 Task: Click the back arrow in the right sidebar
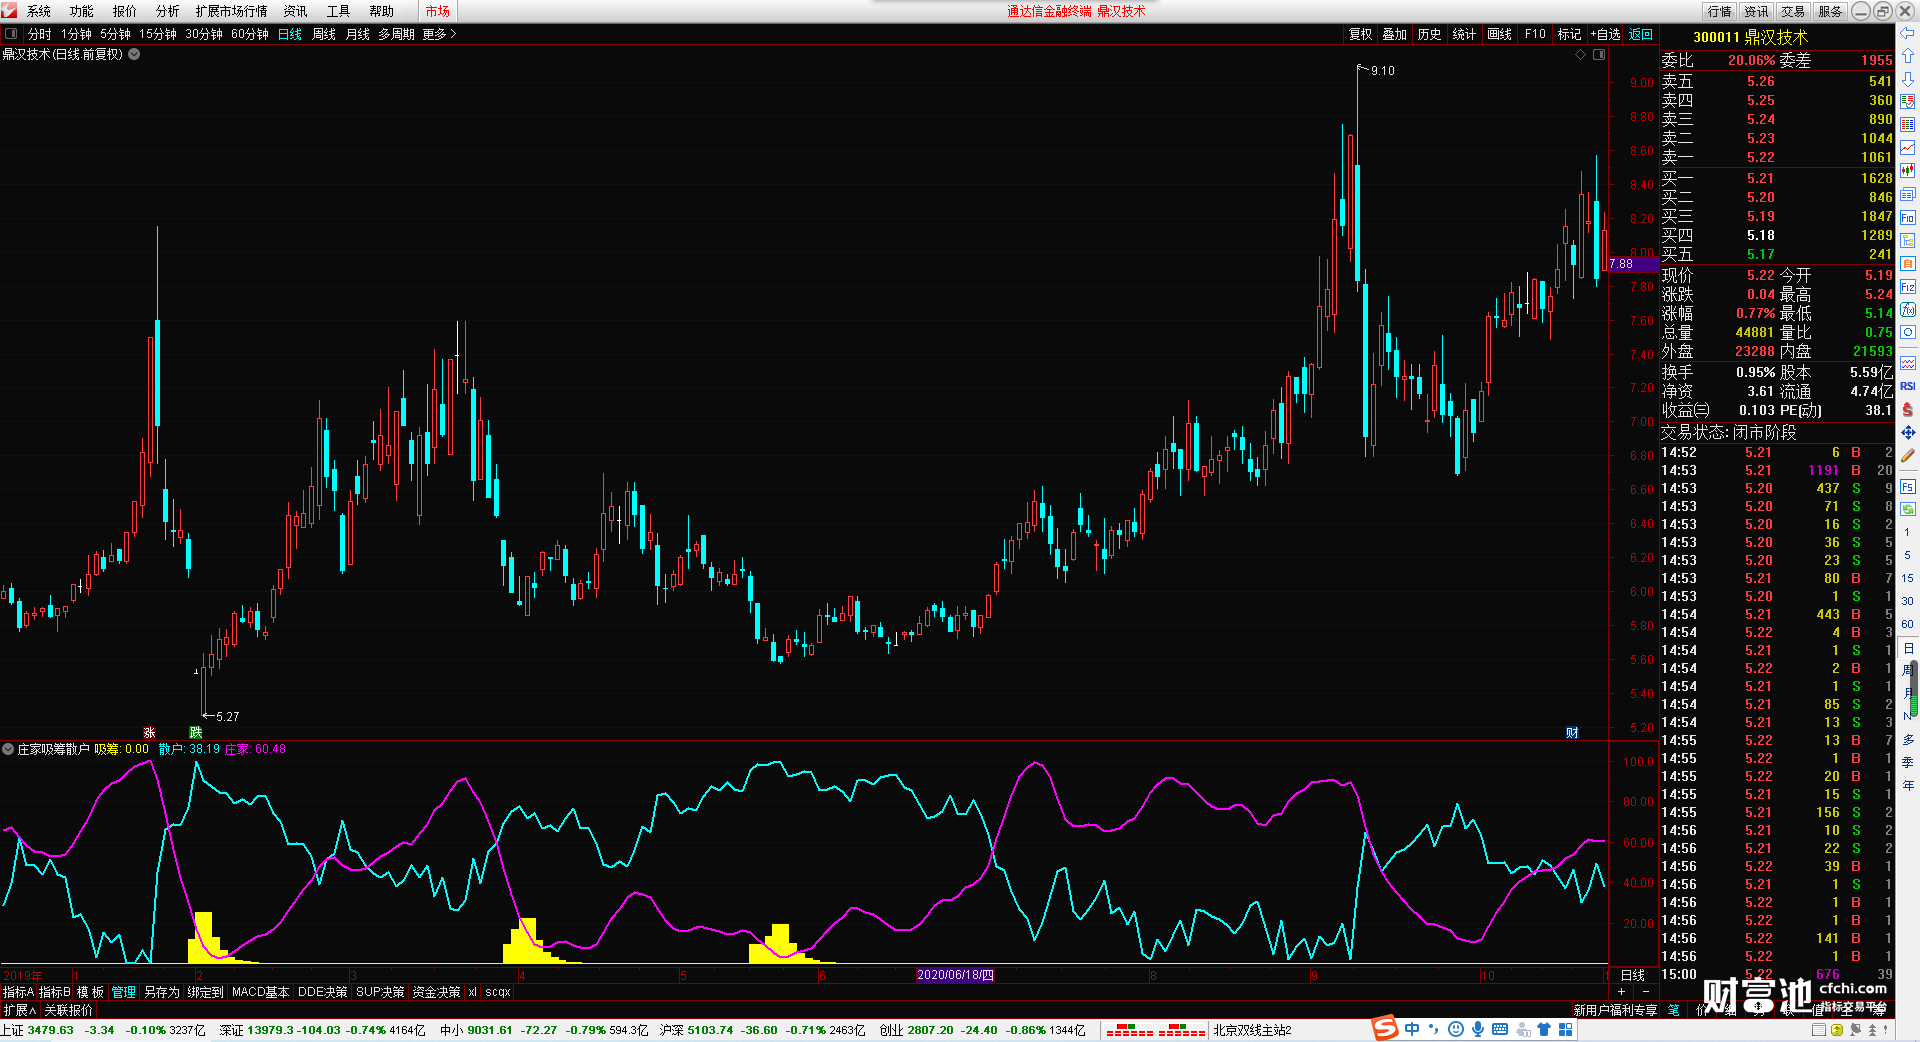coord(1908,34)
